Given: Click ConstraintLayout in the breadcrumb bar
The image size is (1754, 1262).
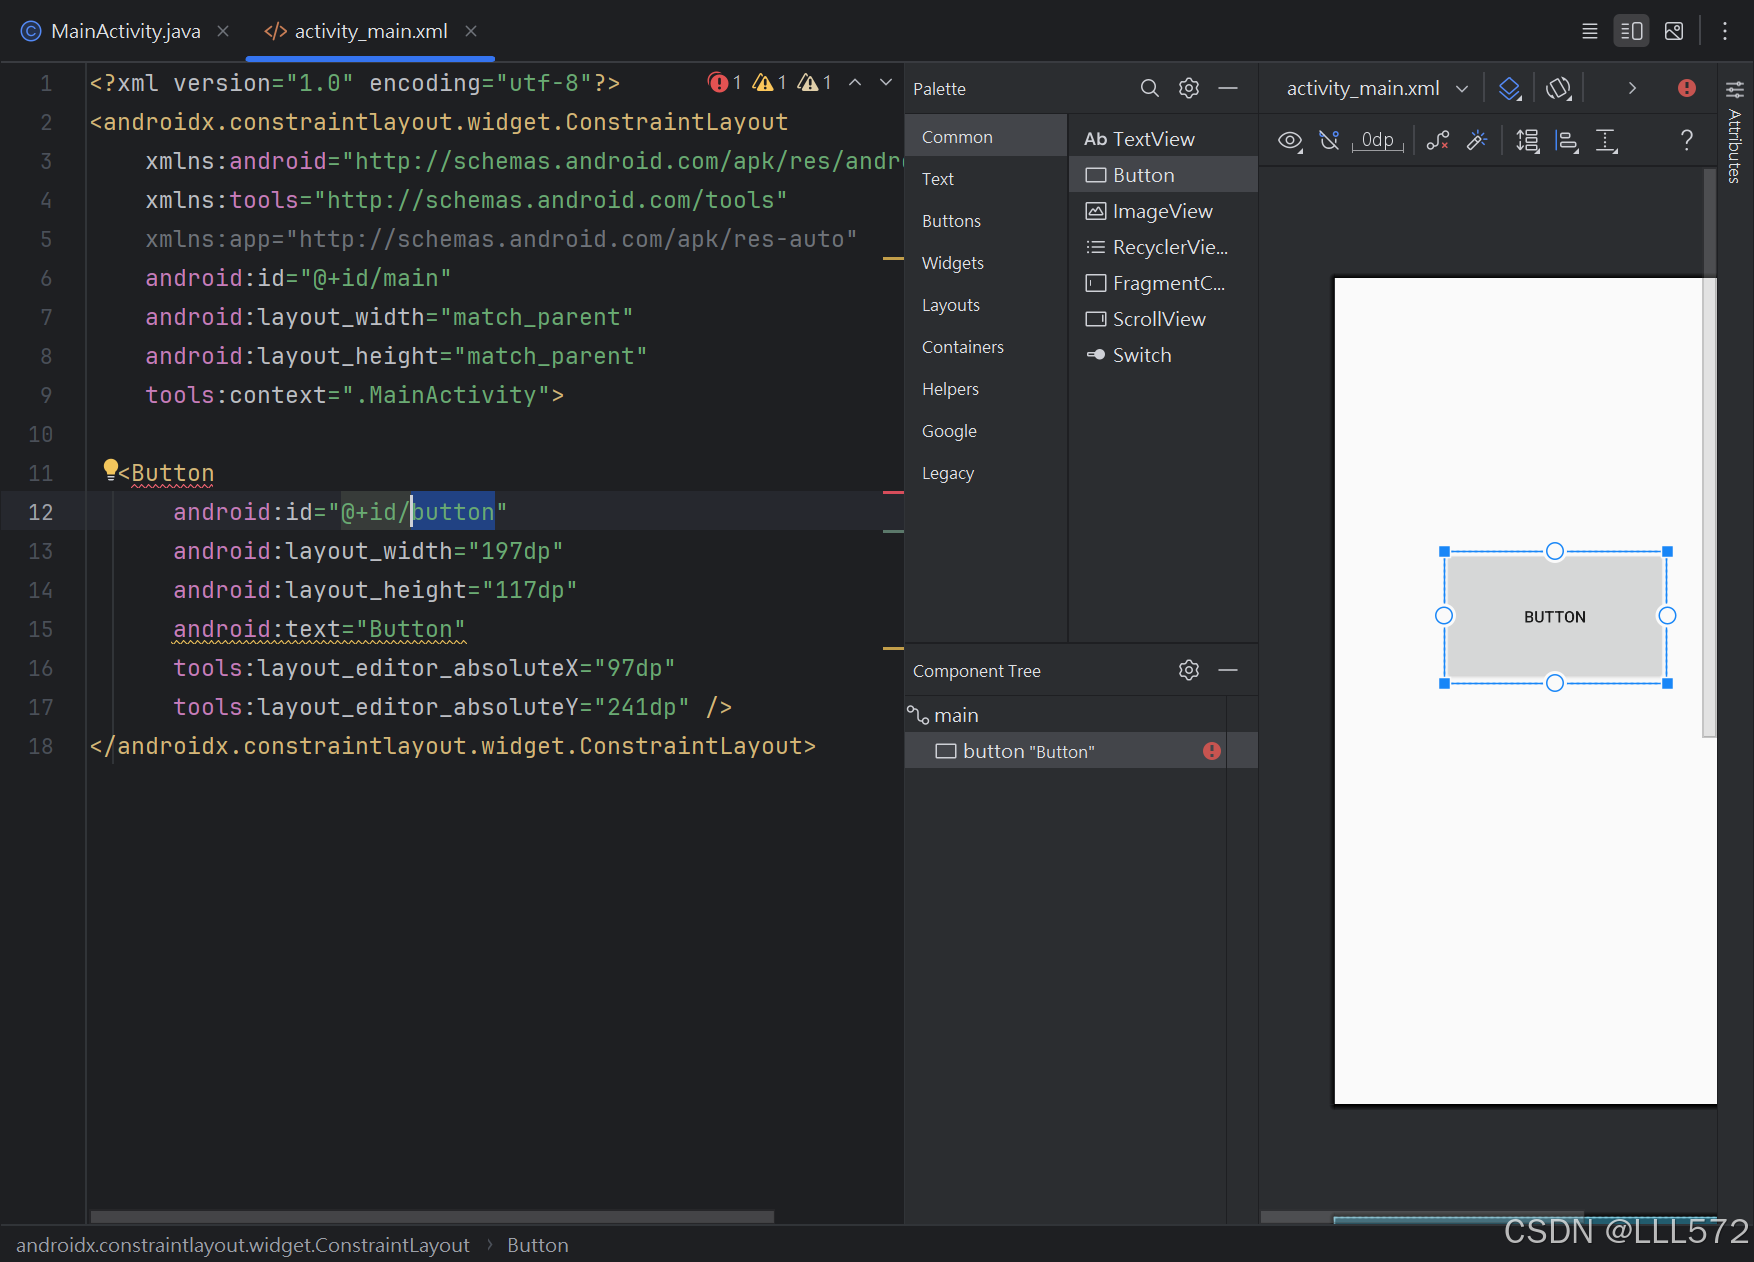Looking at the screenshot, I should pyautogui.click(x=243, y=1245).
